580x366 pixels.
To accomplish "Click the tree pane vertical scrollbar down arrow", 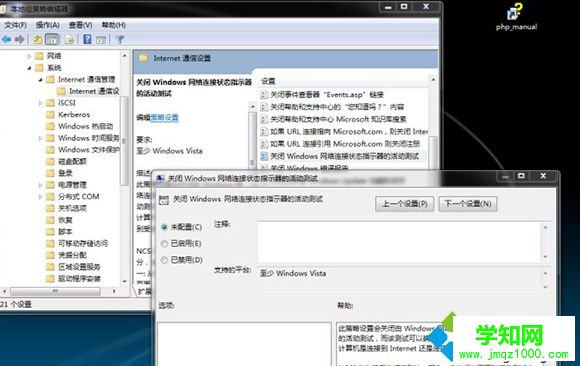I will tap(124, 282).
